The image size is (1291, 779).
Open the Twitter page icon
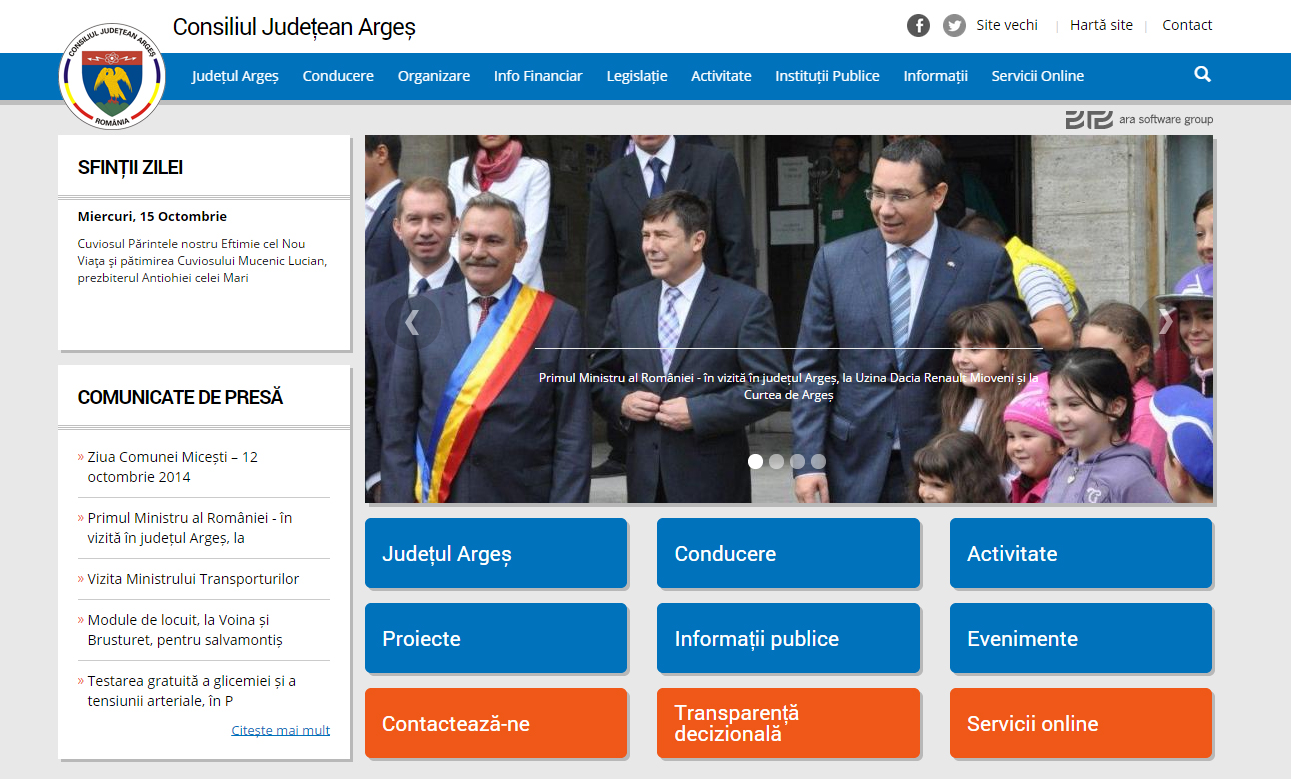954,26
